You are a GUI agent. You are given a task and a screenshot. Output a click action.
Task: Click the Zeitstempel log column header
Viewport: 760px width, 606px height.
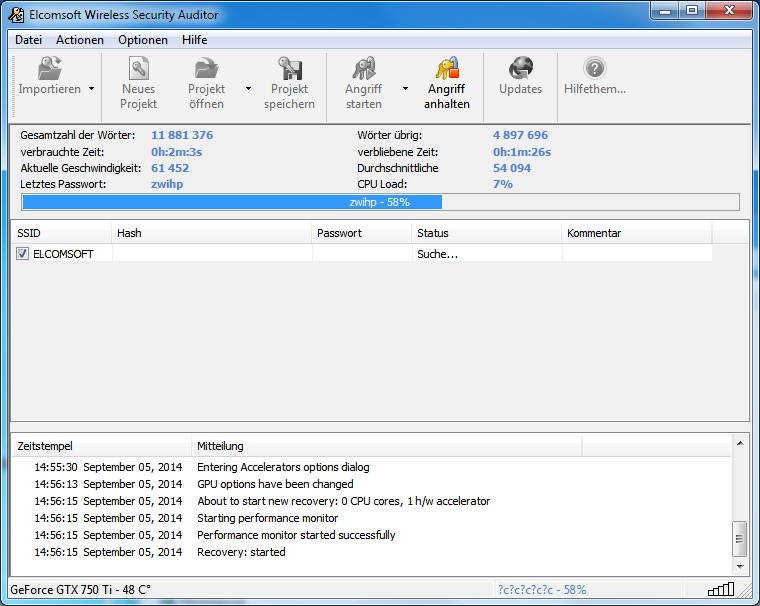[100, 446]
